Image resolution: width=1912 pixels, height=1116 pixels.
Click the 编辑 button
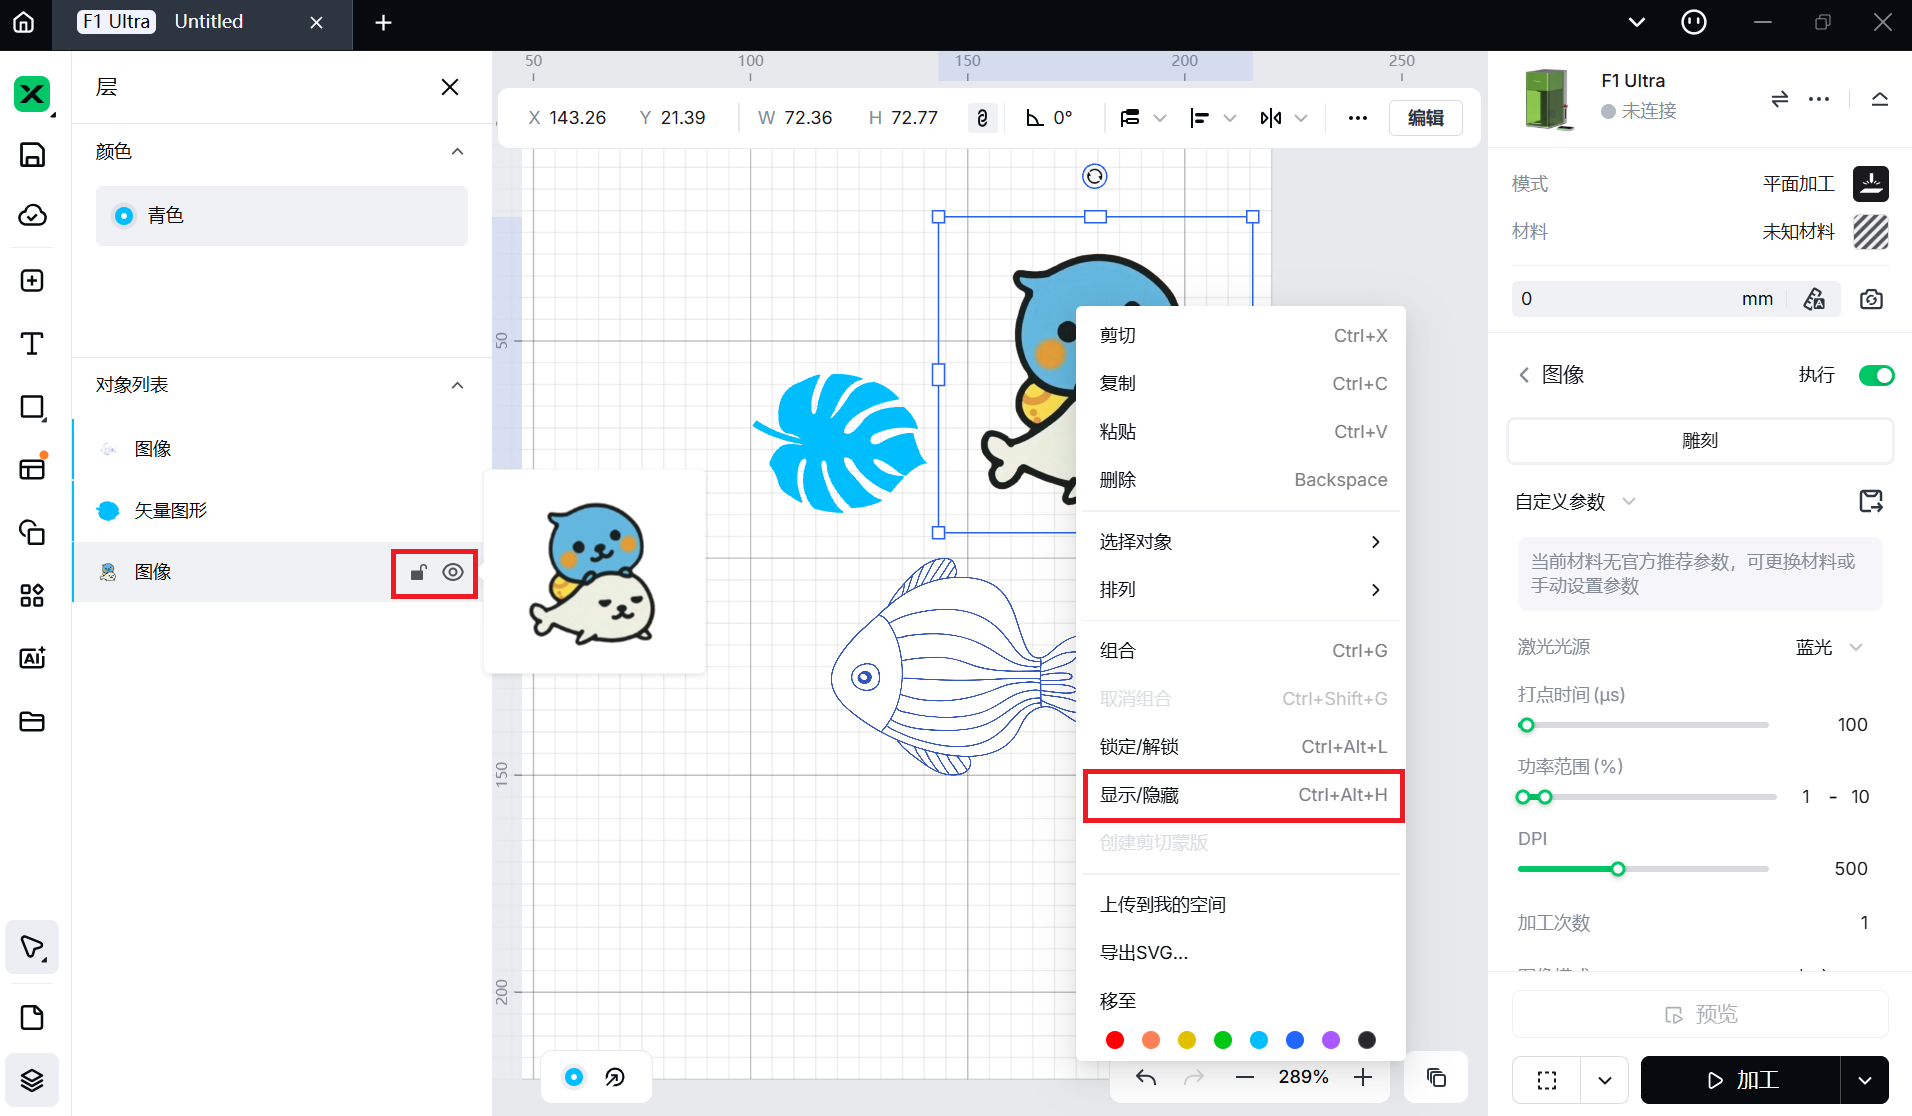click(x=1425, y=118)
